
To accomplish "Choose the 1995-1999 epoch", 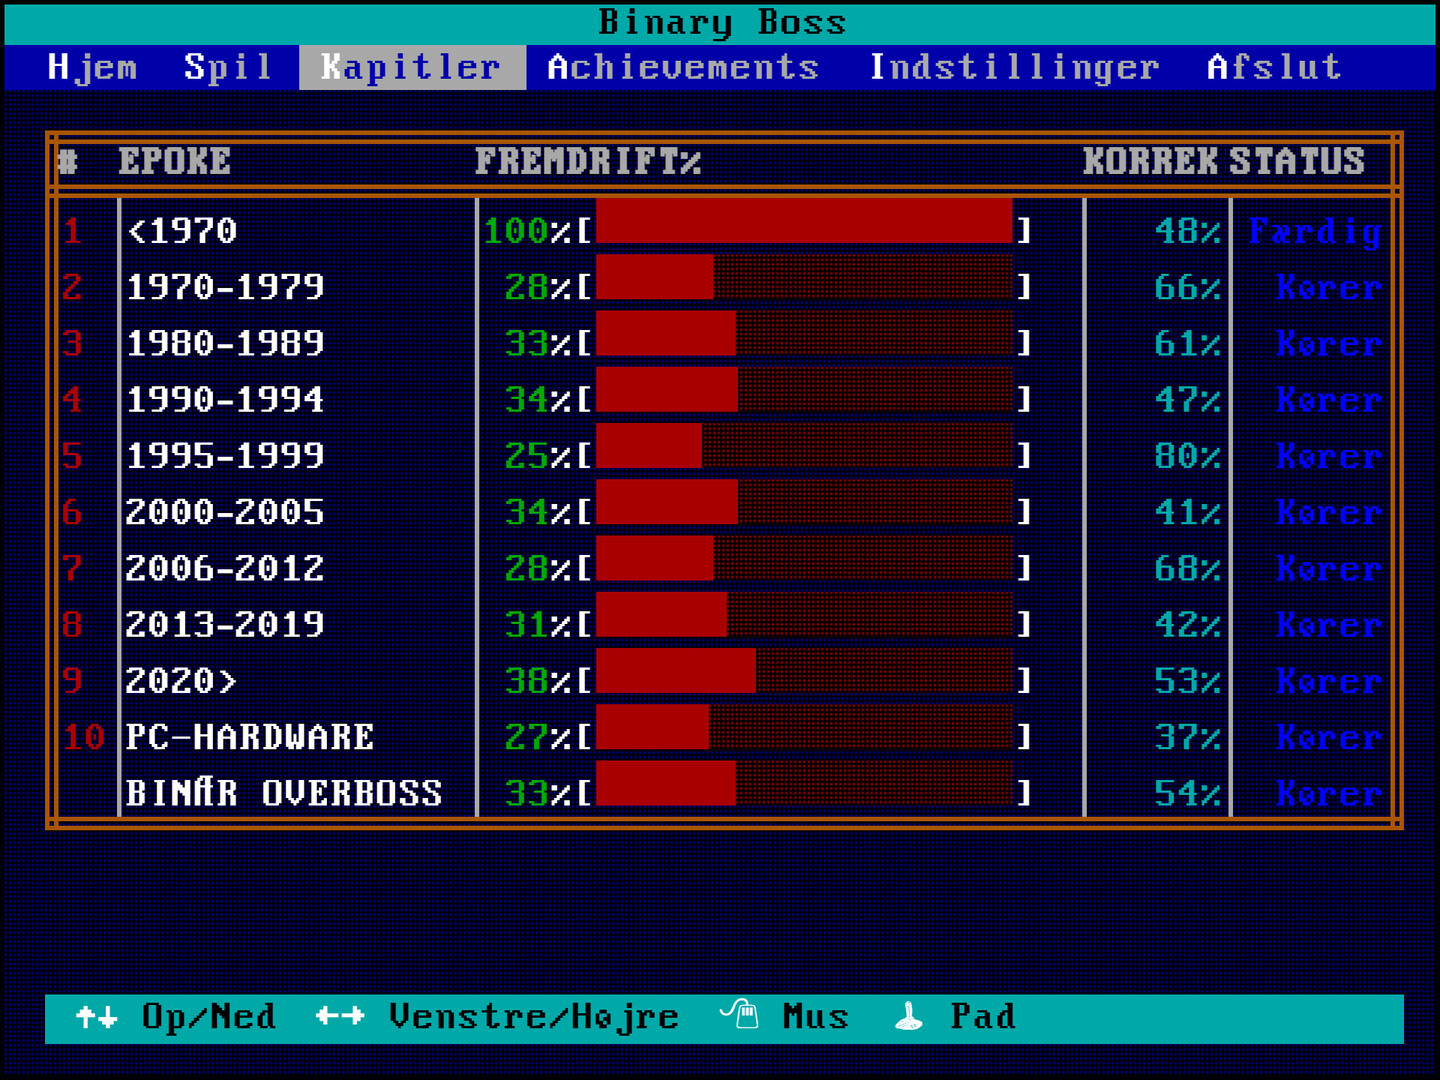I will tap(225, 456).
